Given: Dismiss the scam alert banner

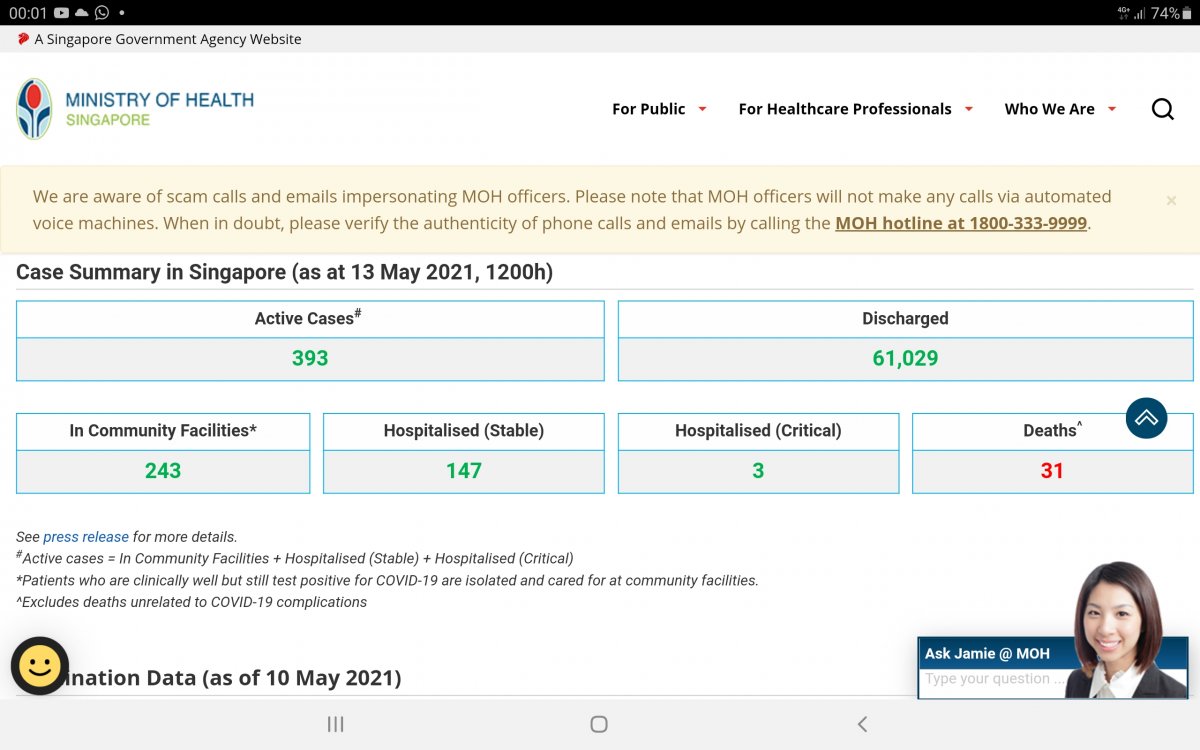Looking at the screenshot, I should pyautogui.click(x=1171, y=201).
